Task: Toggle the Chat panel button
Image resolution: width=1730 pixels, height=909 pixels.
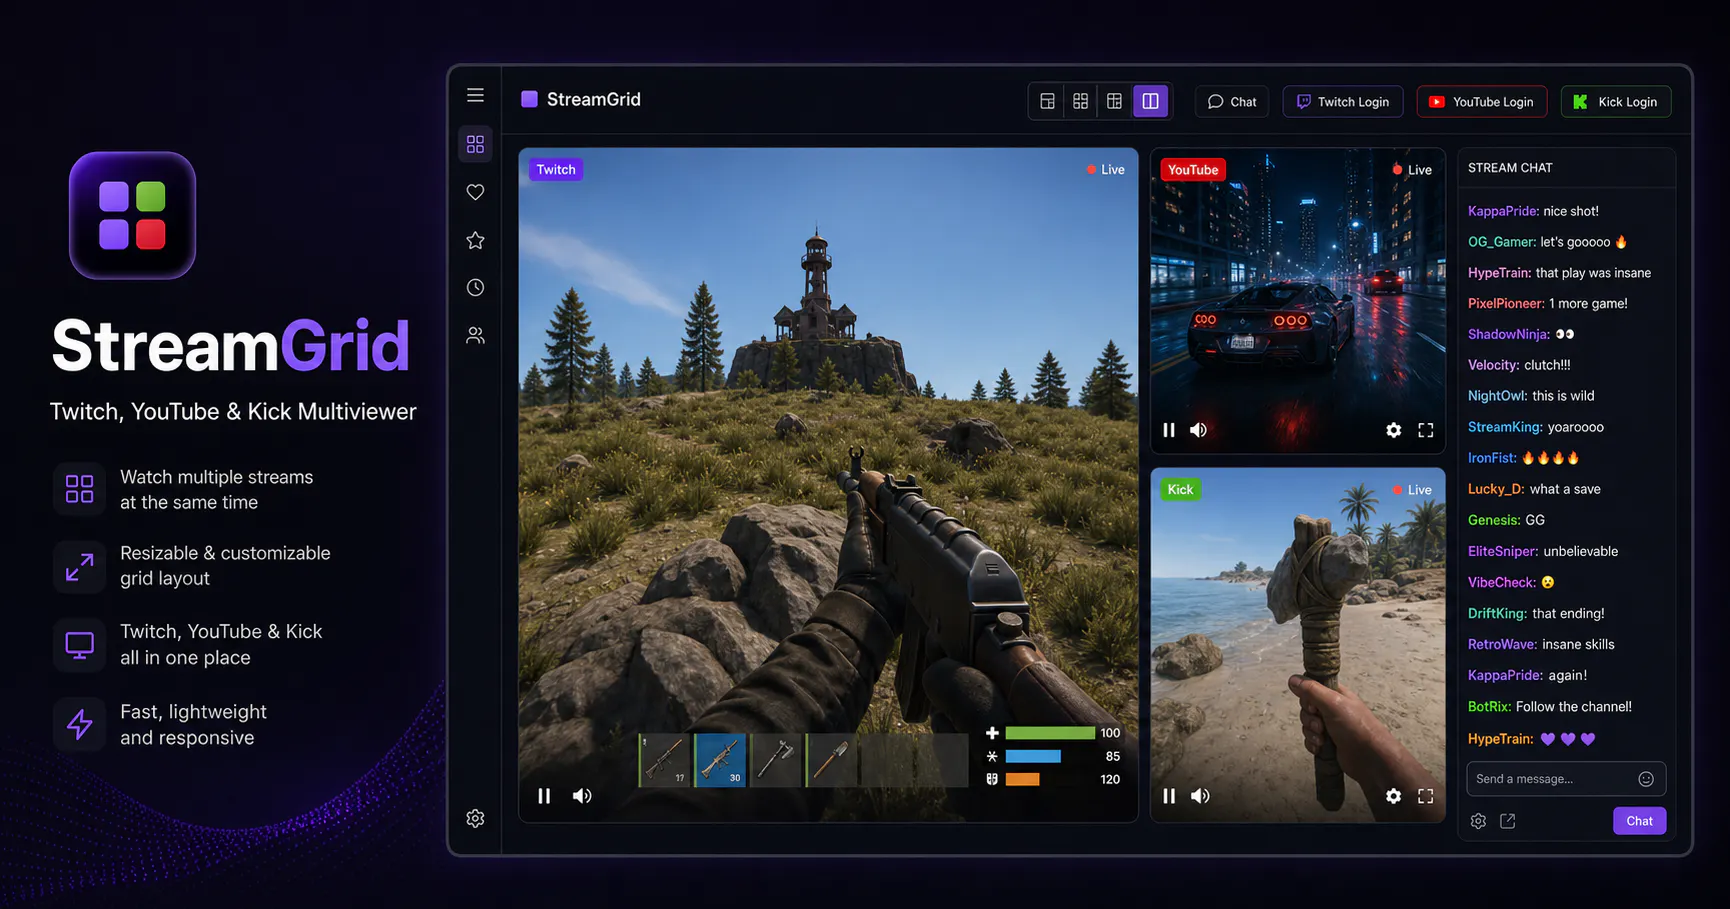Action: coord(1232,102)
